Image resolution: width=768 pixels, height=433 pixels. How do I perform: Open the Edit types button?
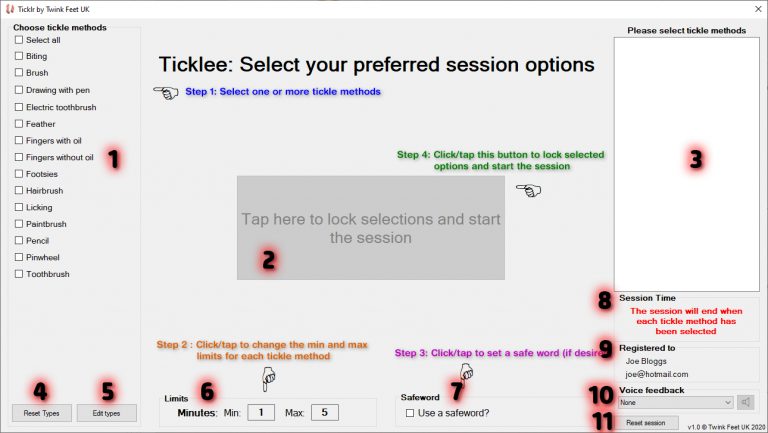[106, 413]
